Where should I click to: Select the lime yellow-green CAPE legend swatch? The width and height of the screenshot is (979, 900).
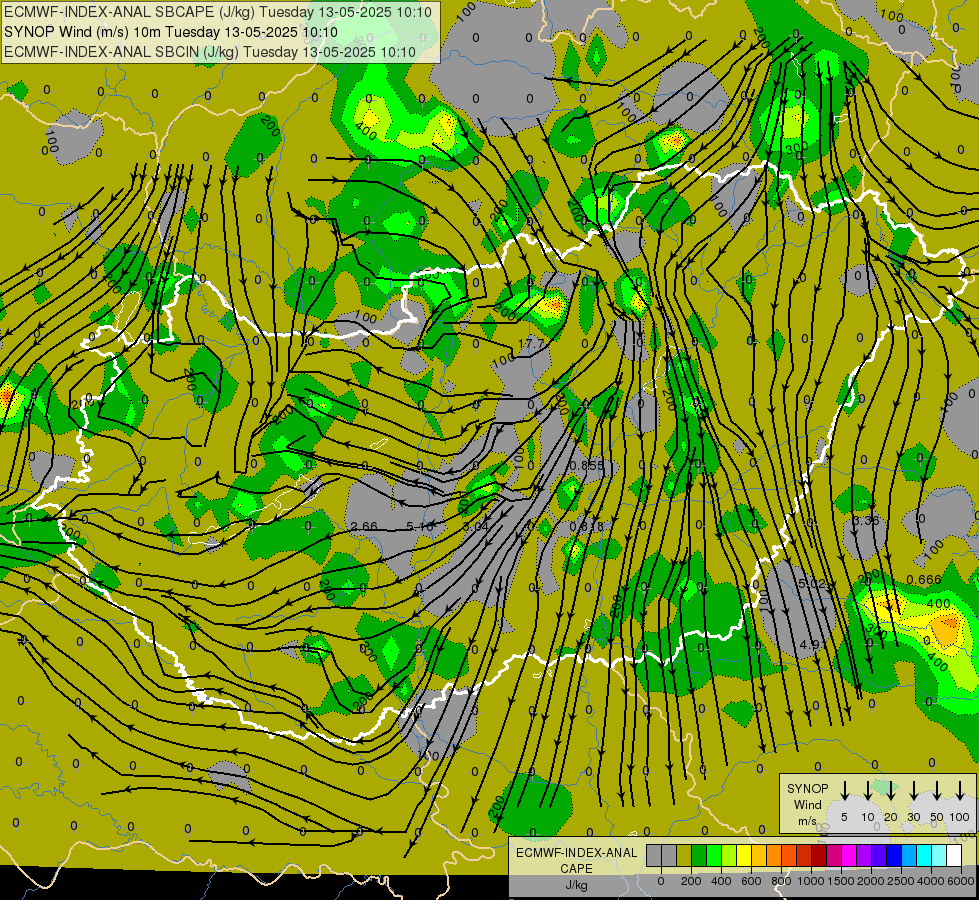[x=729, y=855]
